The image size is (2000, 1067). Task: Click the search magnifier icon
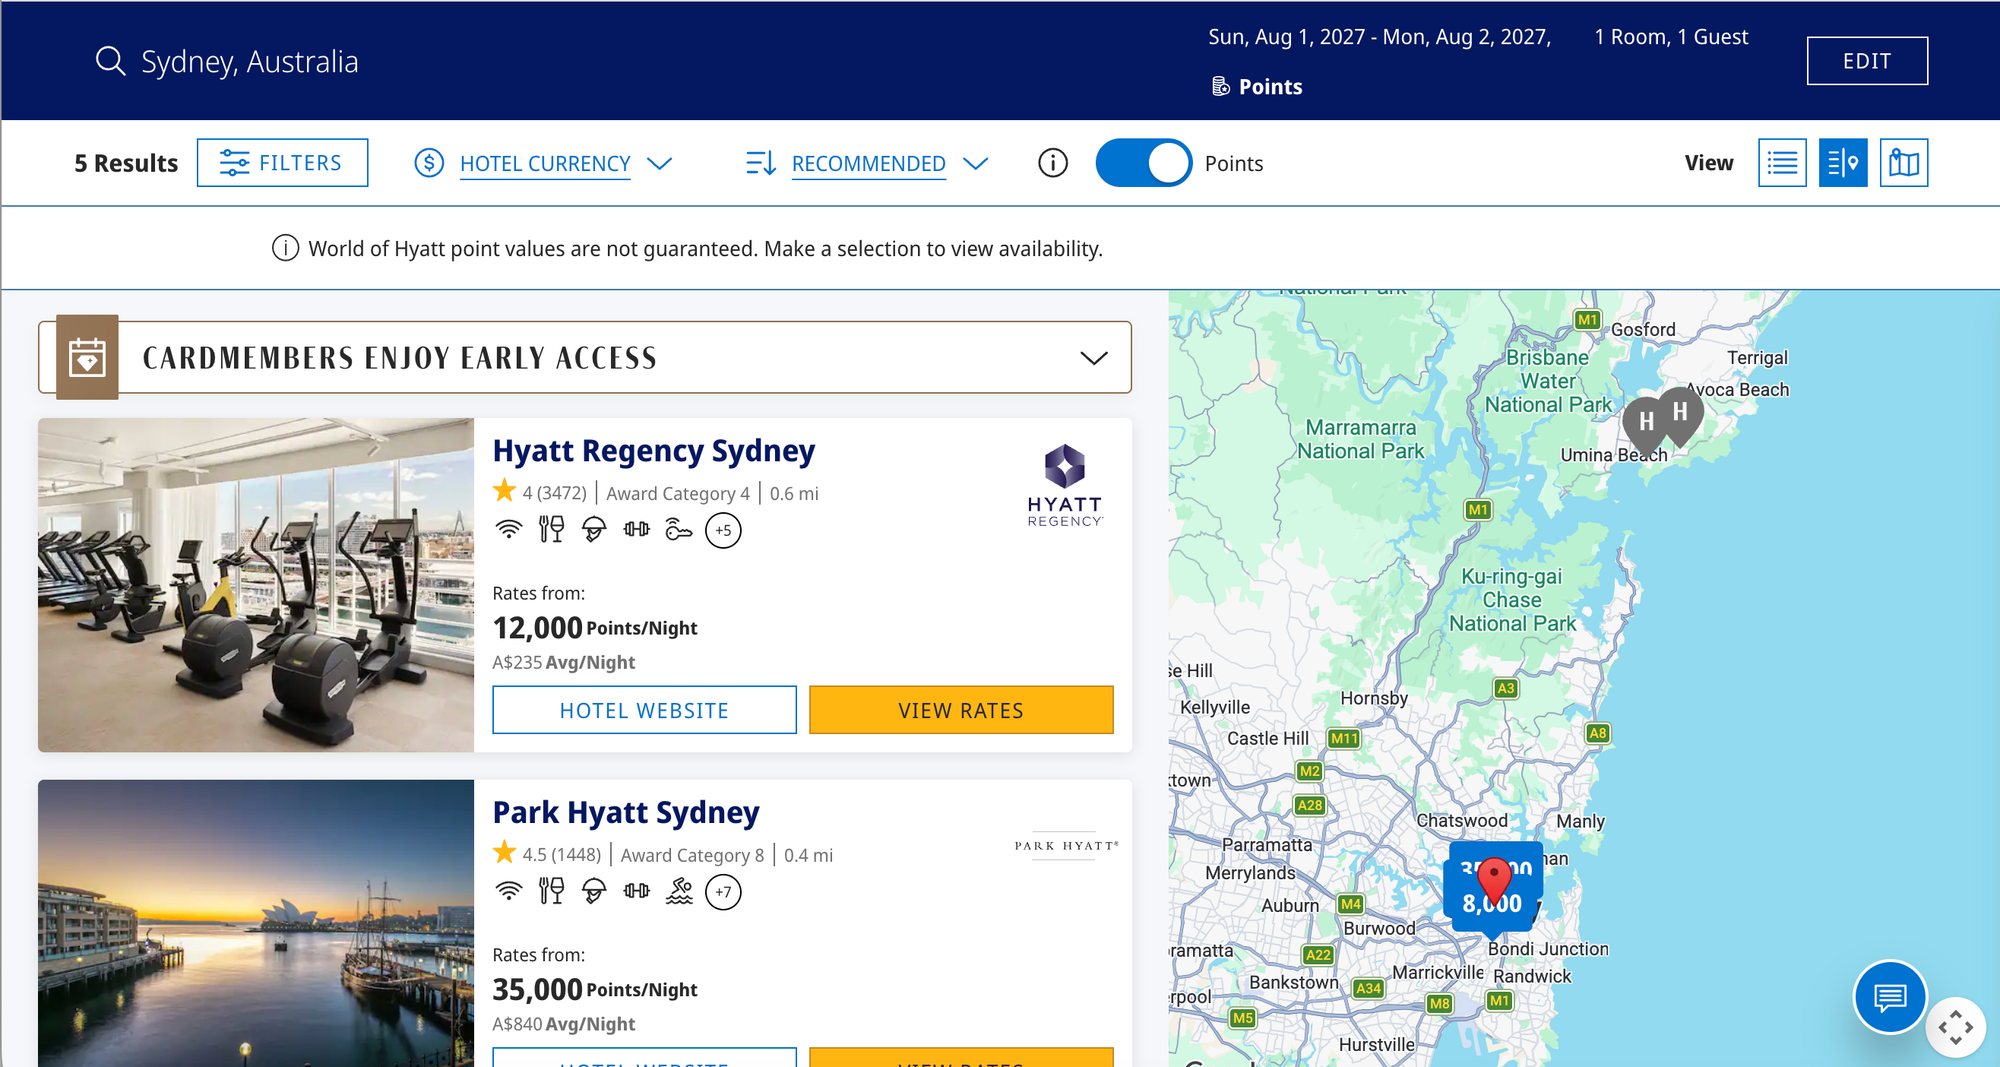pos(110,61)
